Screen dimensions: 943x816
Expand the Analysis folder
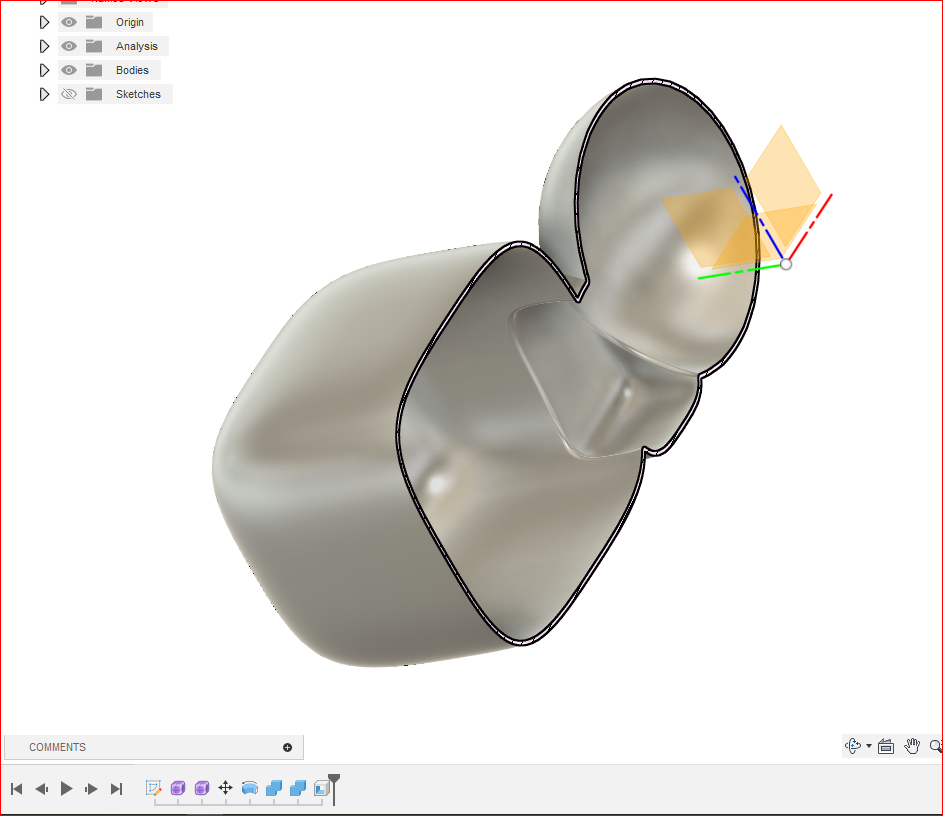click(44, 46)
